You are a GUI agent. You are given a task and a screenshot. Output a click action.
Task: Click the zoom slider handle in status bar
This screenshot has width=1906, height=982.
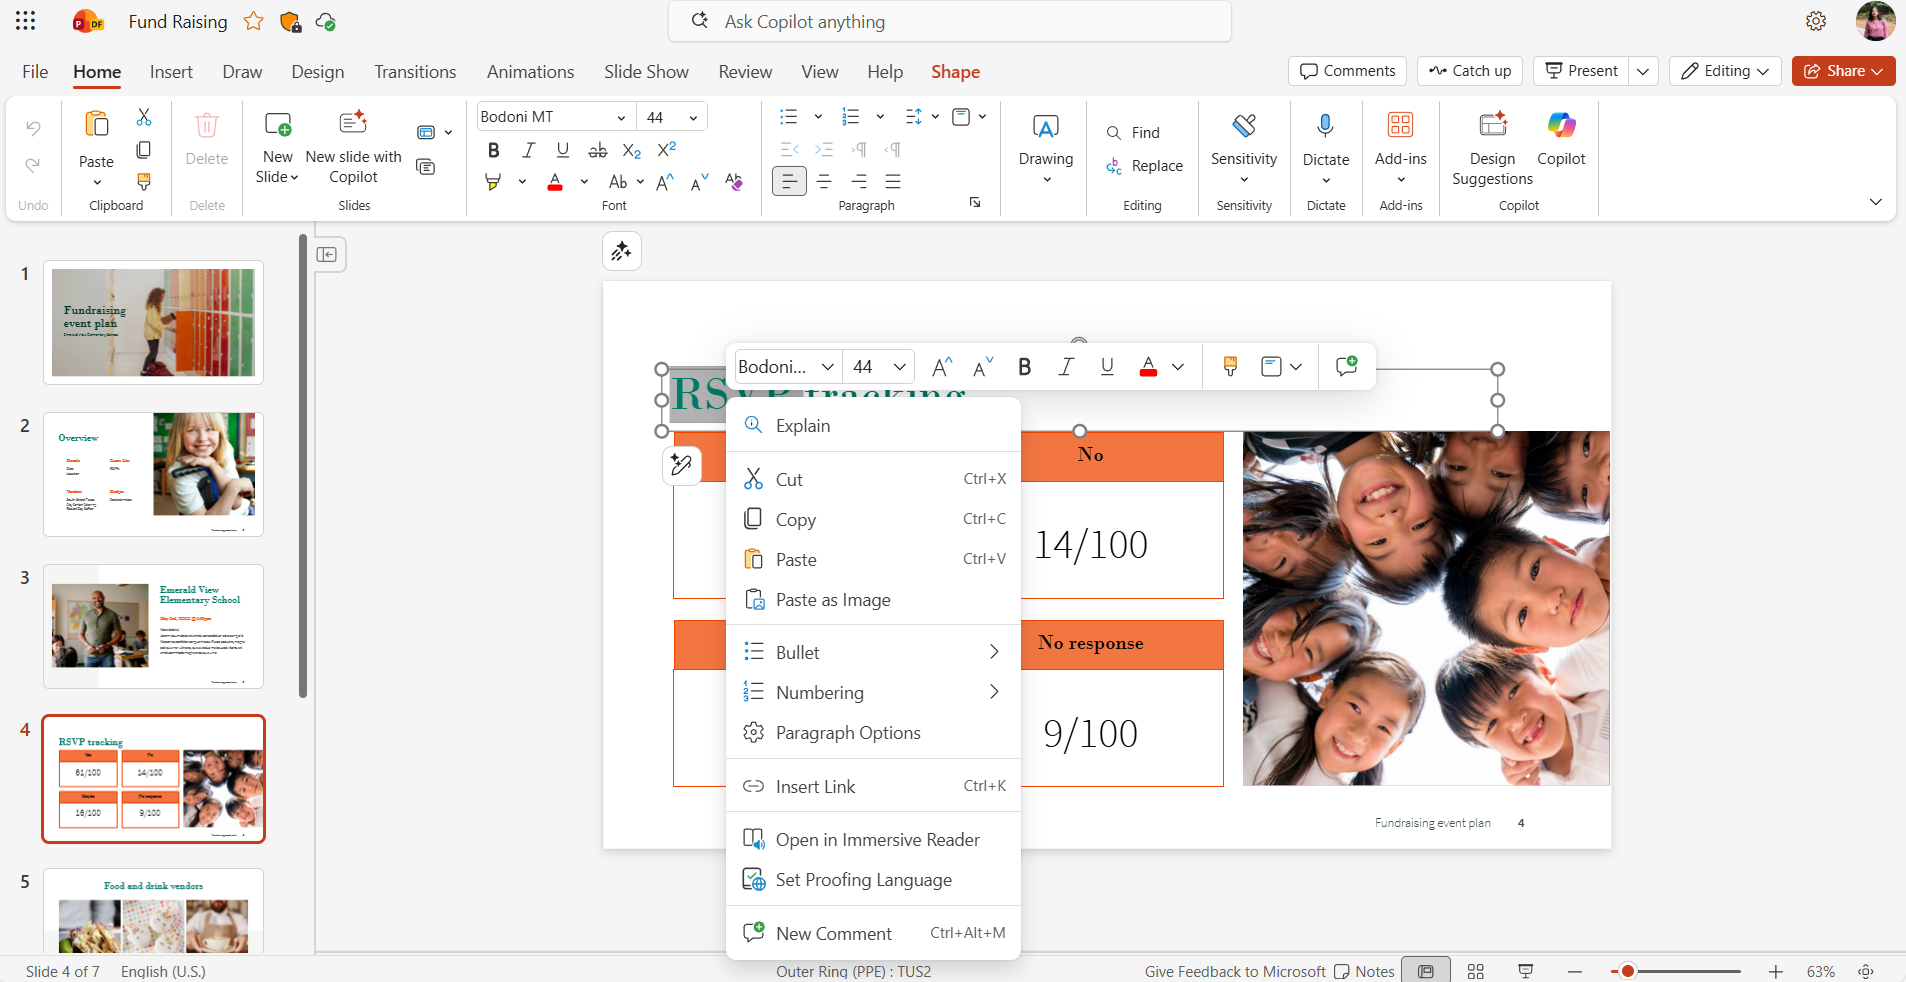point(1627,971)
